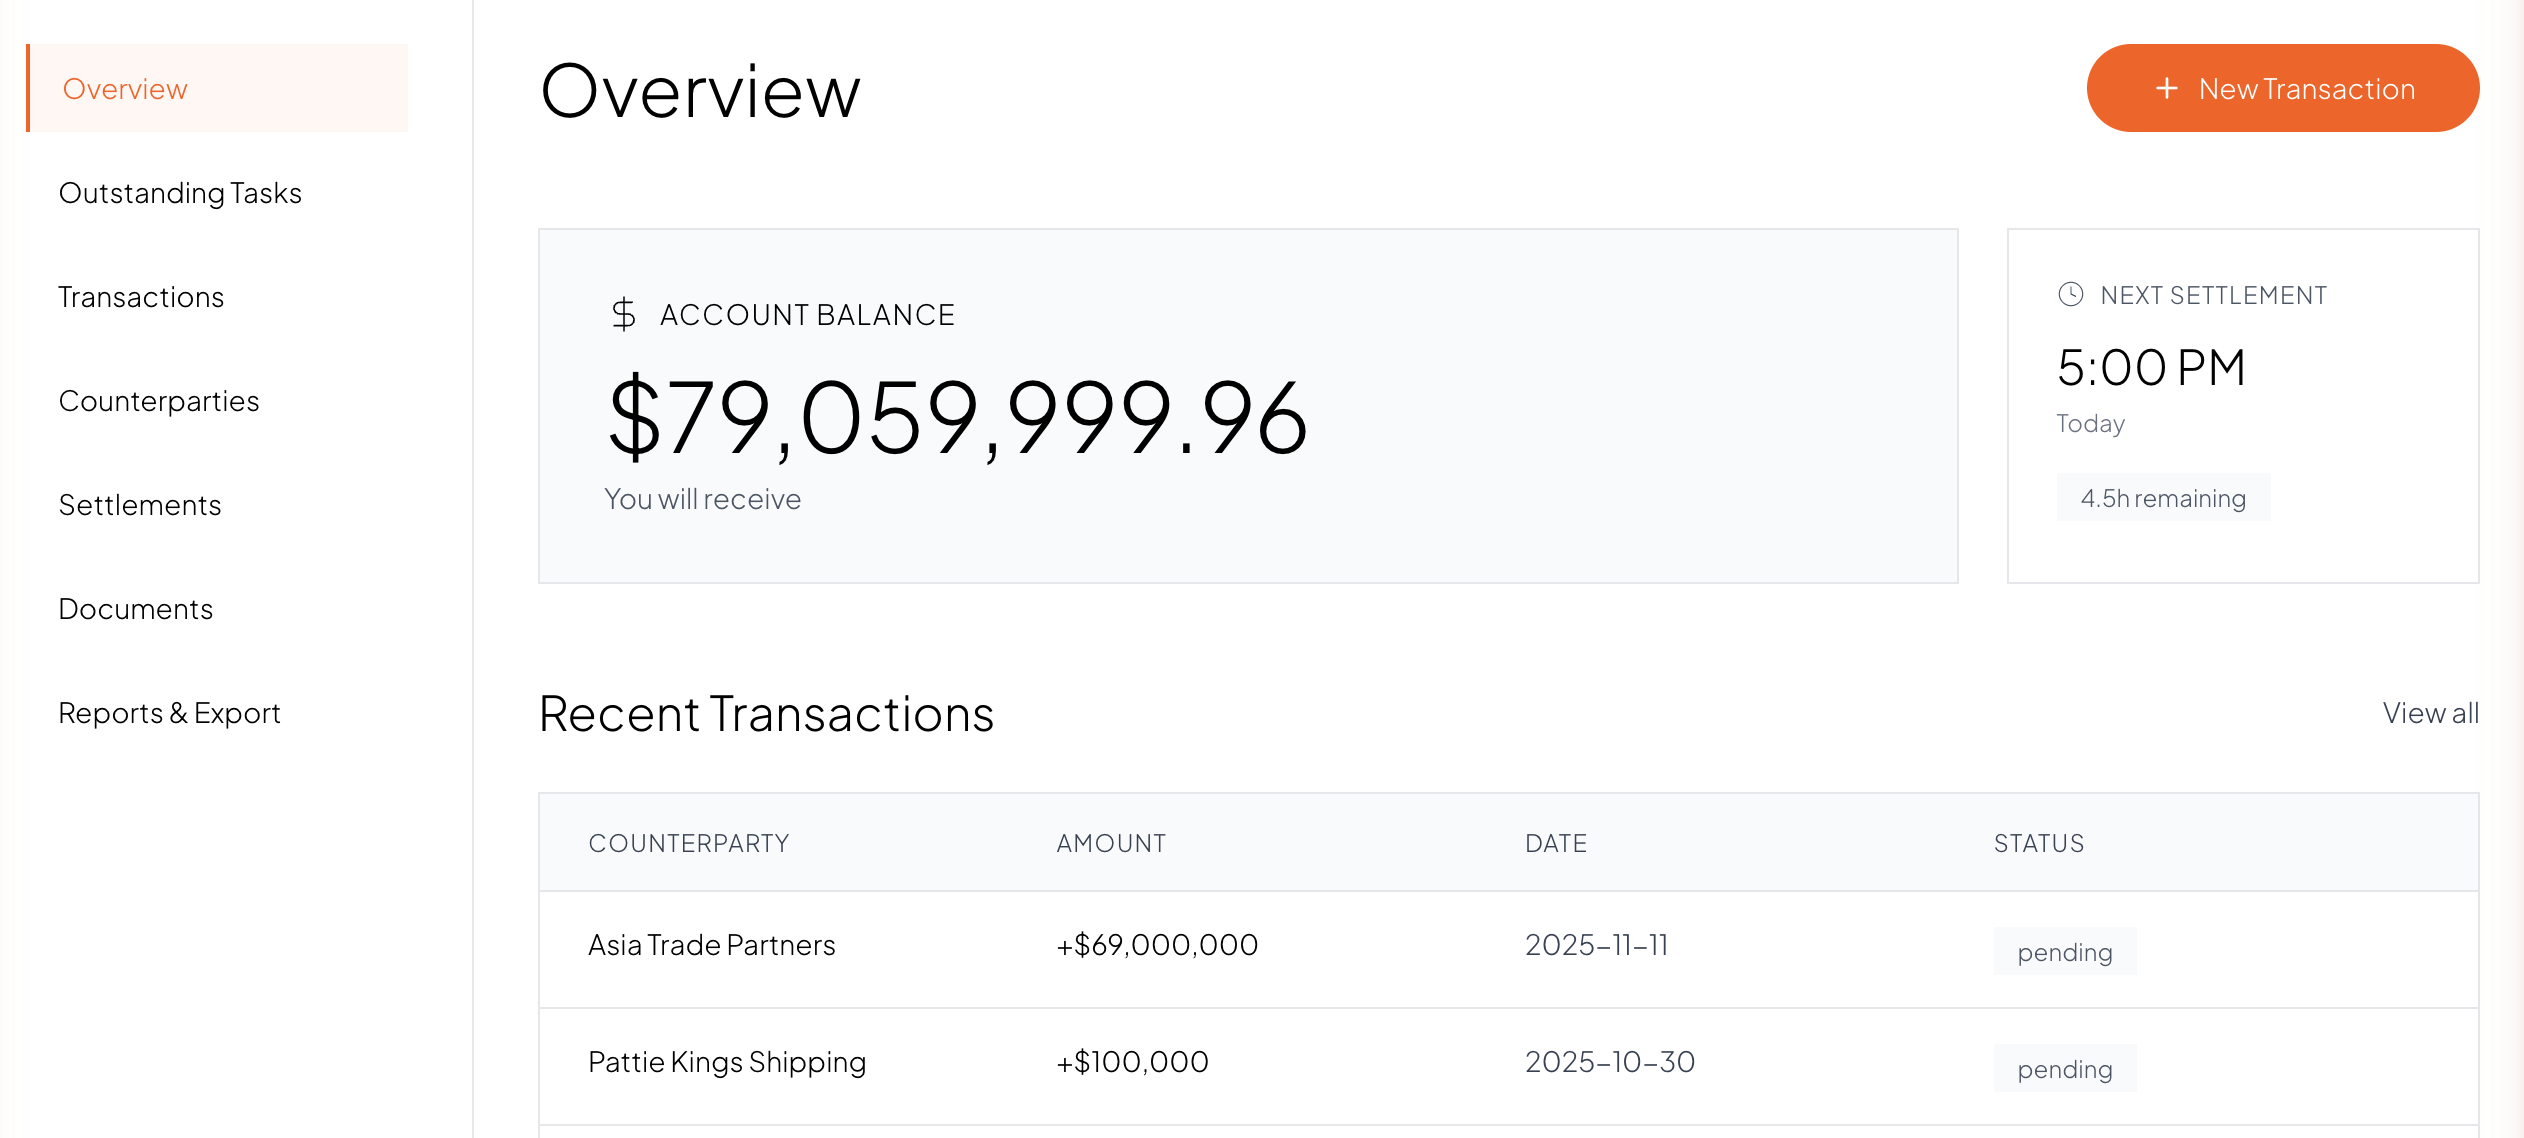Open Documents in the sidebar
Image resolution: width=2524 pixels, height=1138 pixels.
click(x=136, y=609)
